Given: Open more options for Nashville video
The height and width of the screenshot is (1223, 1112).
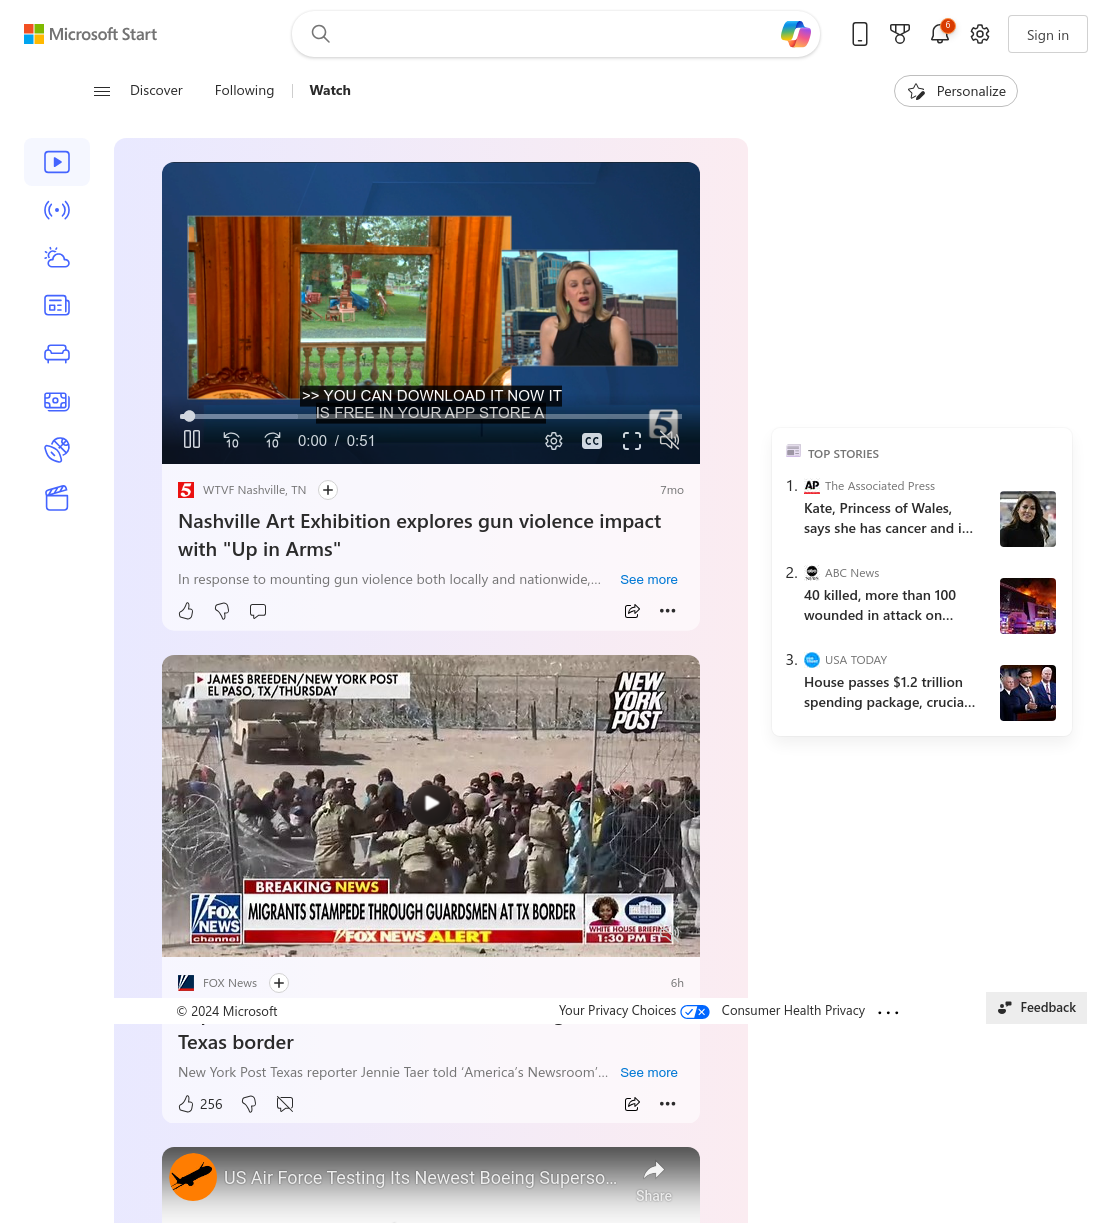Looking at the screenshot, I should click(x=668, y=611).
